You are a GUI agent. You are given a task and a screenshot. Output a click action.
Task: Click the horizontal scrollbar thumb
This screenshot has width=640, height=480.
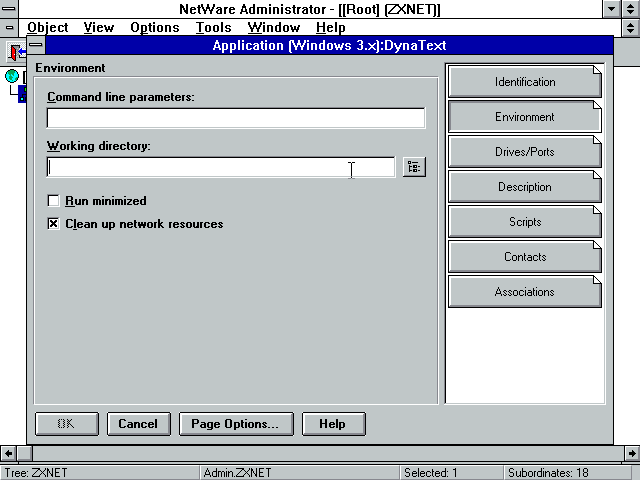click(x=24, y=453)
